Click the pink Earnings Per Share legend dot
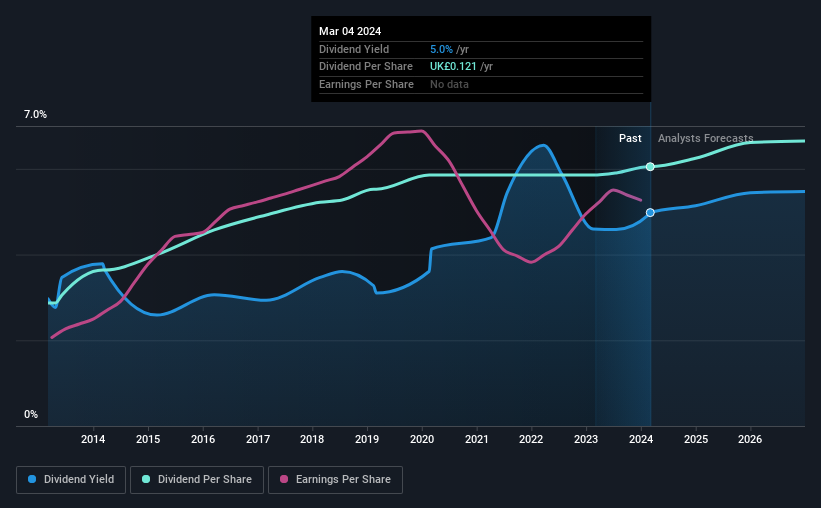Screen dimensions: 821x508 coord(284,479)
